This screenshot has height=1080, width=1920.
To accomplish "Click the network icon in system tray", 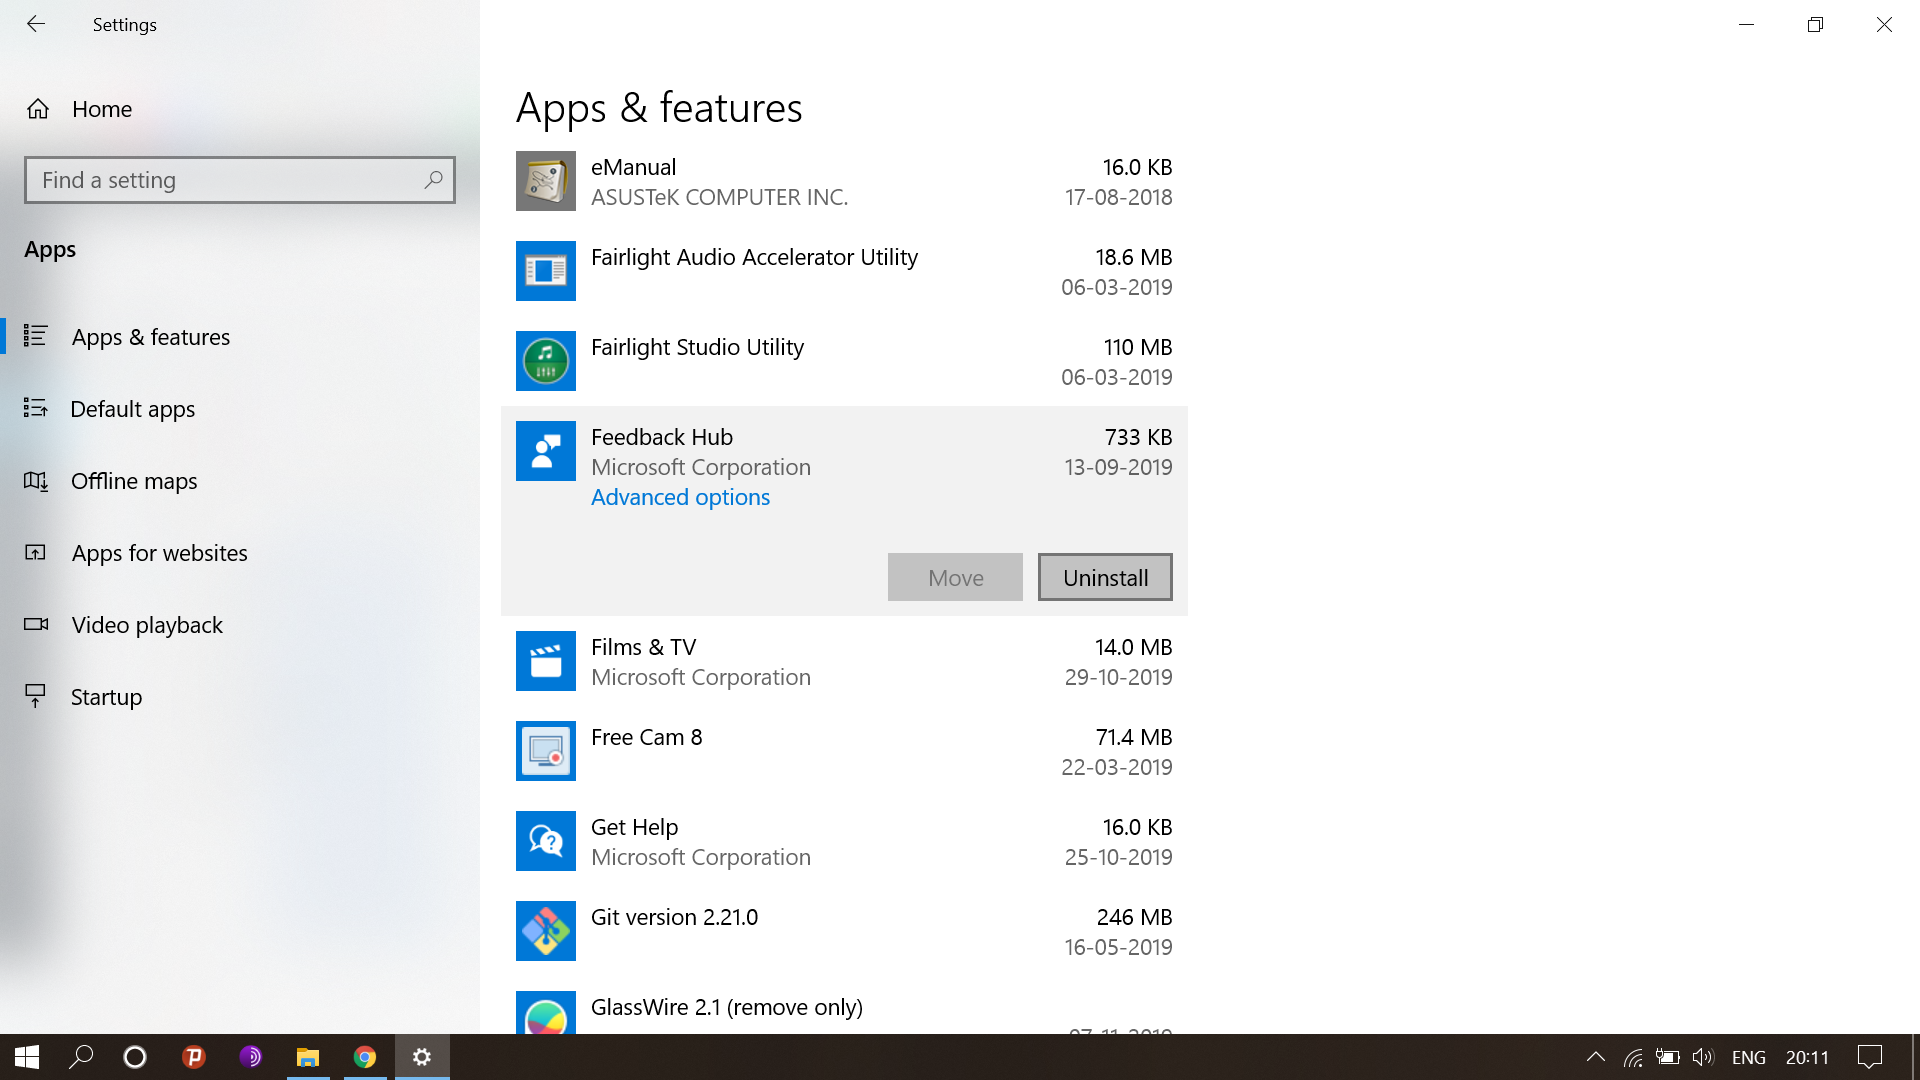I will click(1633, 1057).
